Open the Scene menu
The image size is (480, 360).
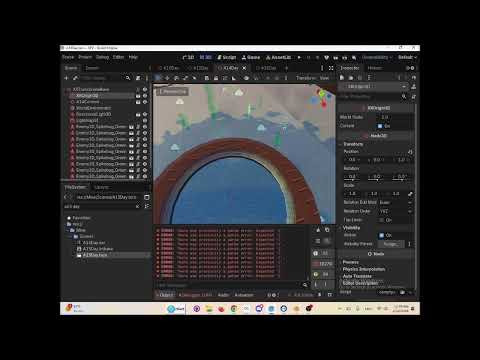[x=68, y=57]
